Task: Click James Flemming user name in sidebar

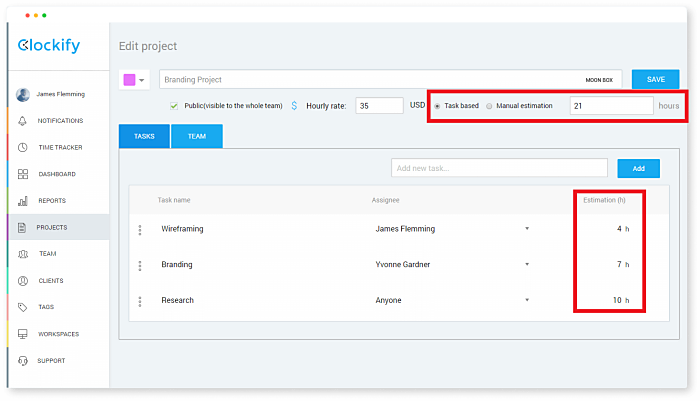Action: [61, 94]
